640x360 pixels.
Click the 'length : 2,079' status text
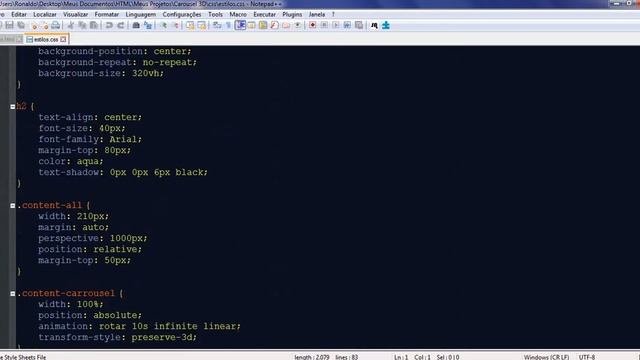click(x=312, y=357)
